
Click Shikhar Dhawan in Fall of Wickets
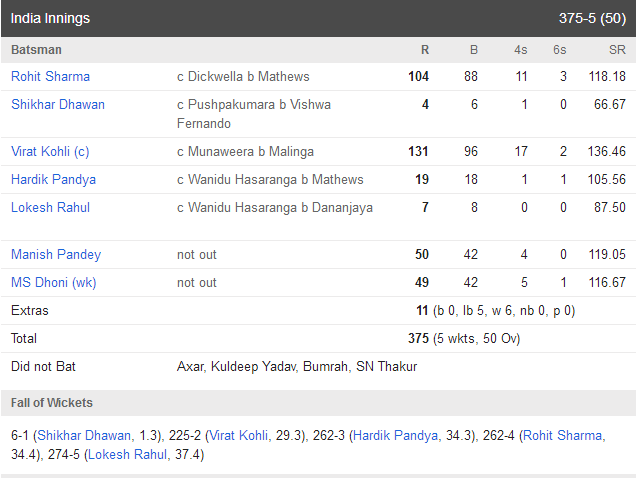coord(84,435)
